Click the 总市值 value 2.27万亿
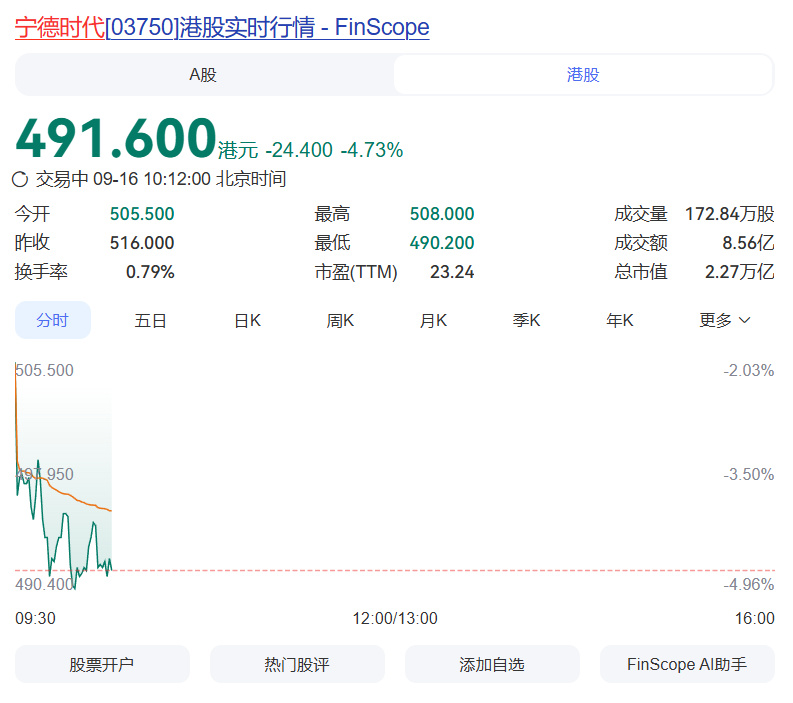This screenshot has height=703, width=793. coord(739,272)
